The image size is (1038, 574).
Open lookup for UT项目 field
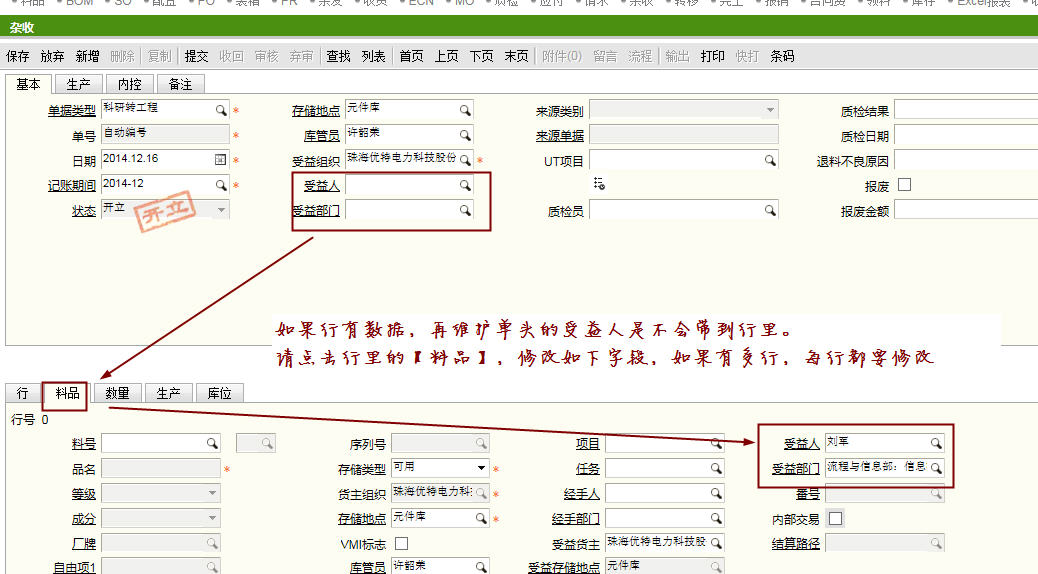[770, 160]
